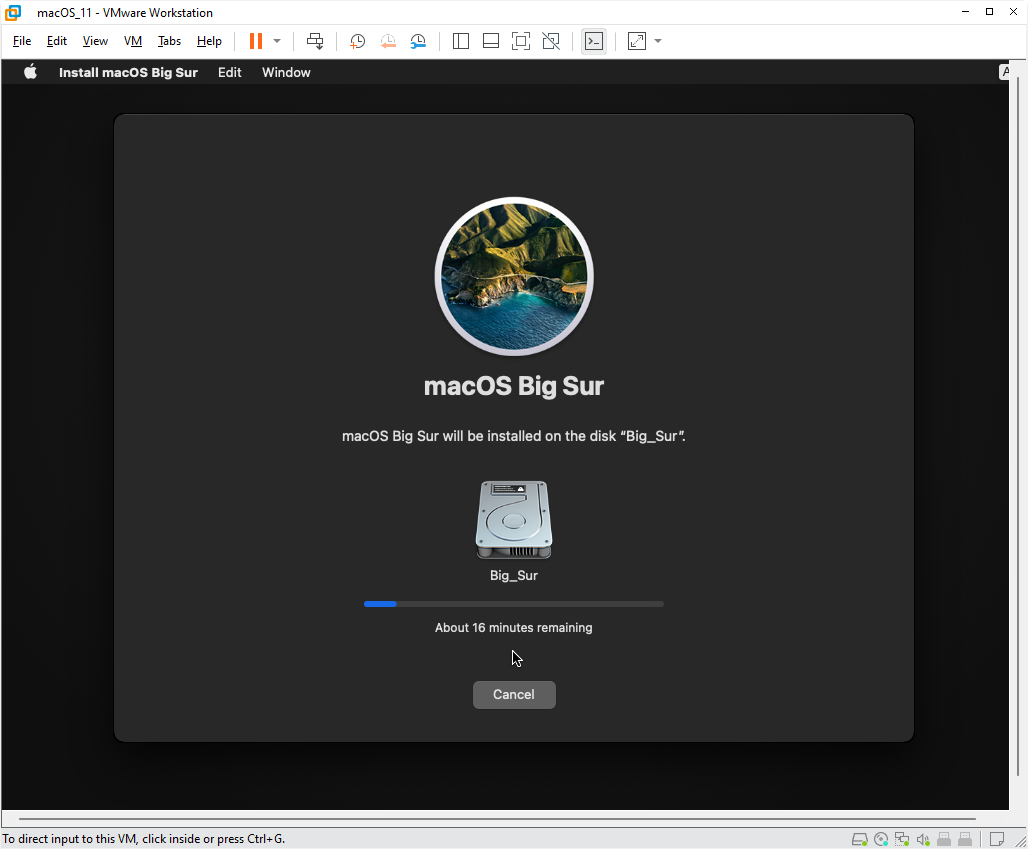Click the Send Ctrl+Alt+Del toolbar icon
Image resolution: width=1028 pixels, height=849 pixels.
click(x=315, y=41)
